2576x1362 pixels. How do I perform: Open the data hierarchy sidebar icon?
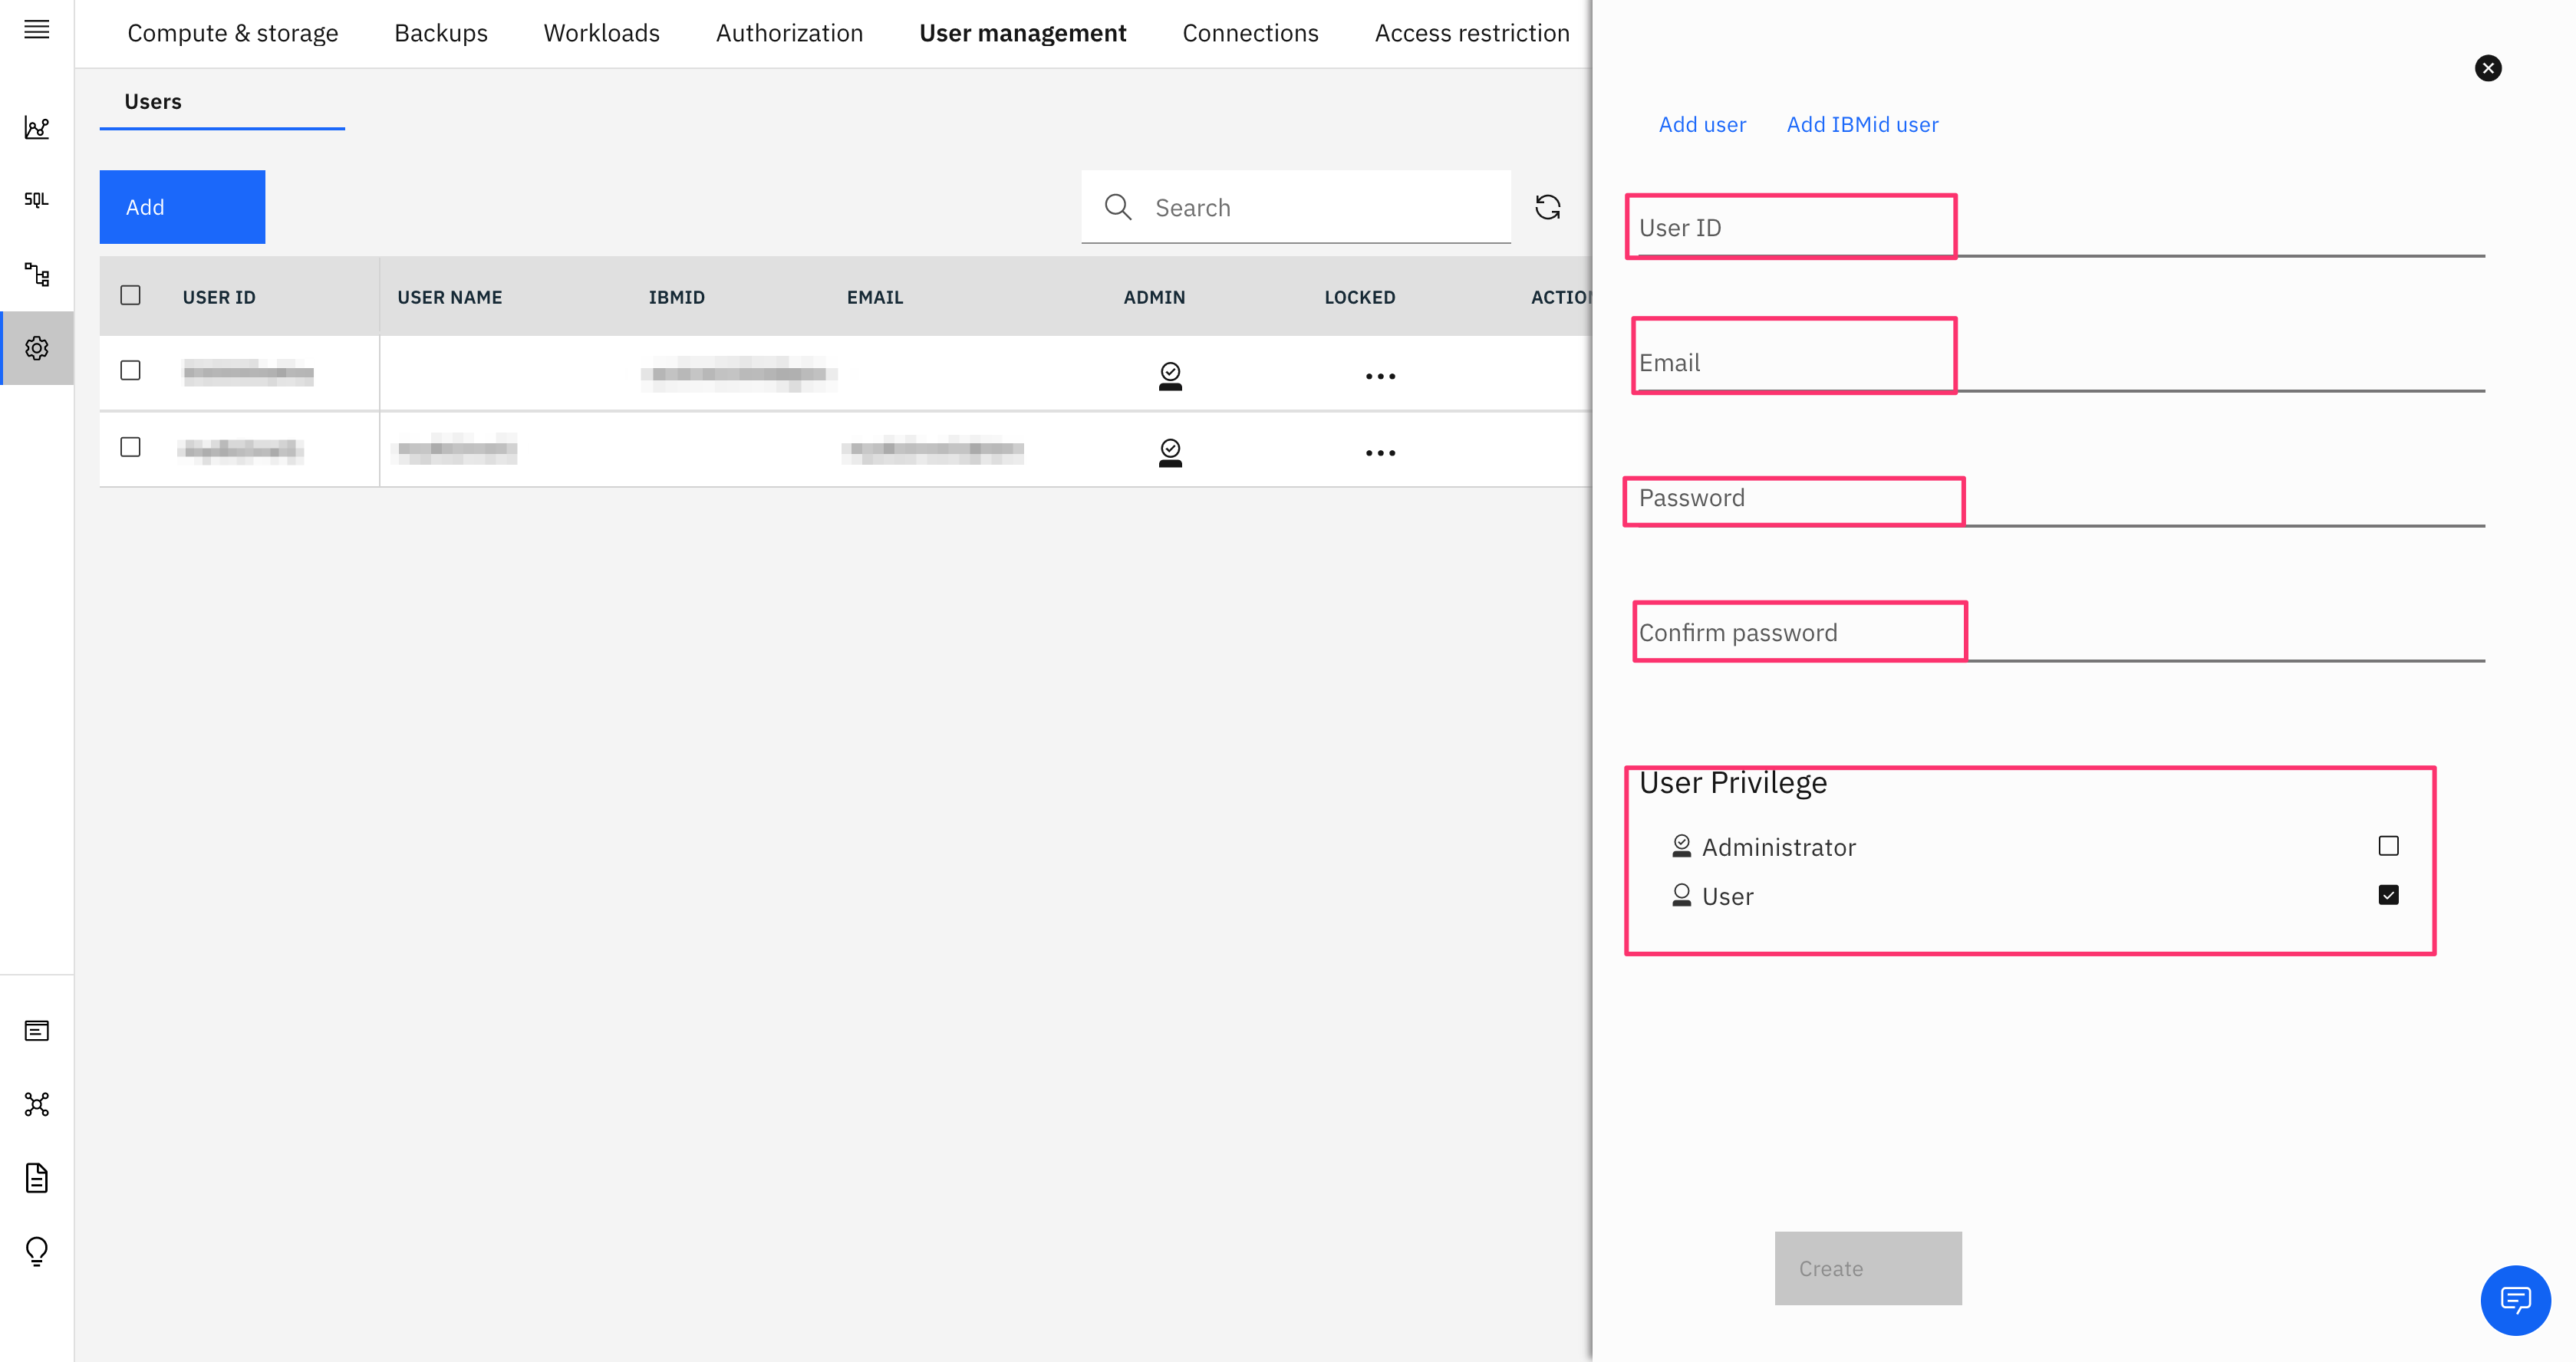(37, 274)
